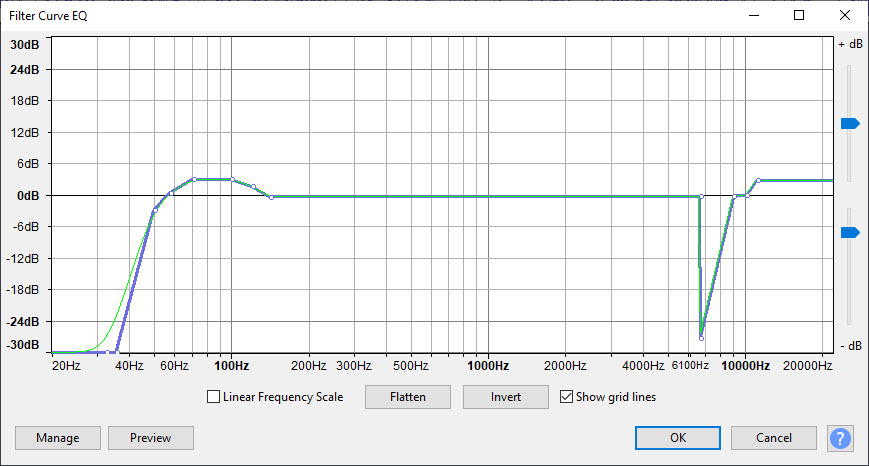
Task: Select the curve point at 100Hz peak
Action: pos(232,180)
